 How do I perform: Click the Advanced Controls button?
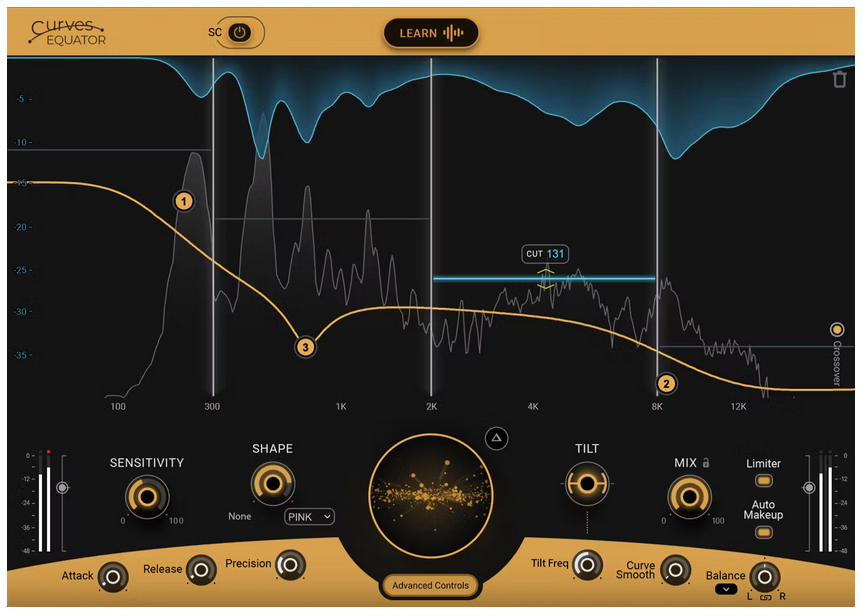pyautogui.click(x=430, y=585)
